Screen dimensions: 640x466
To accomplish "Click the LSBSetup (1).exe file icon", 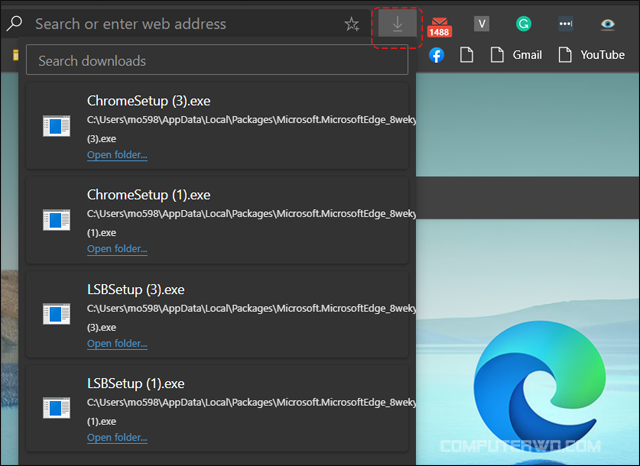I will [x=56, y=408].
